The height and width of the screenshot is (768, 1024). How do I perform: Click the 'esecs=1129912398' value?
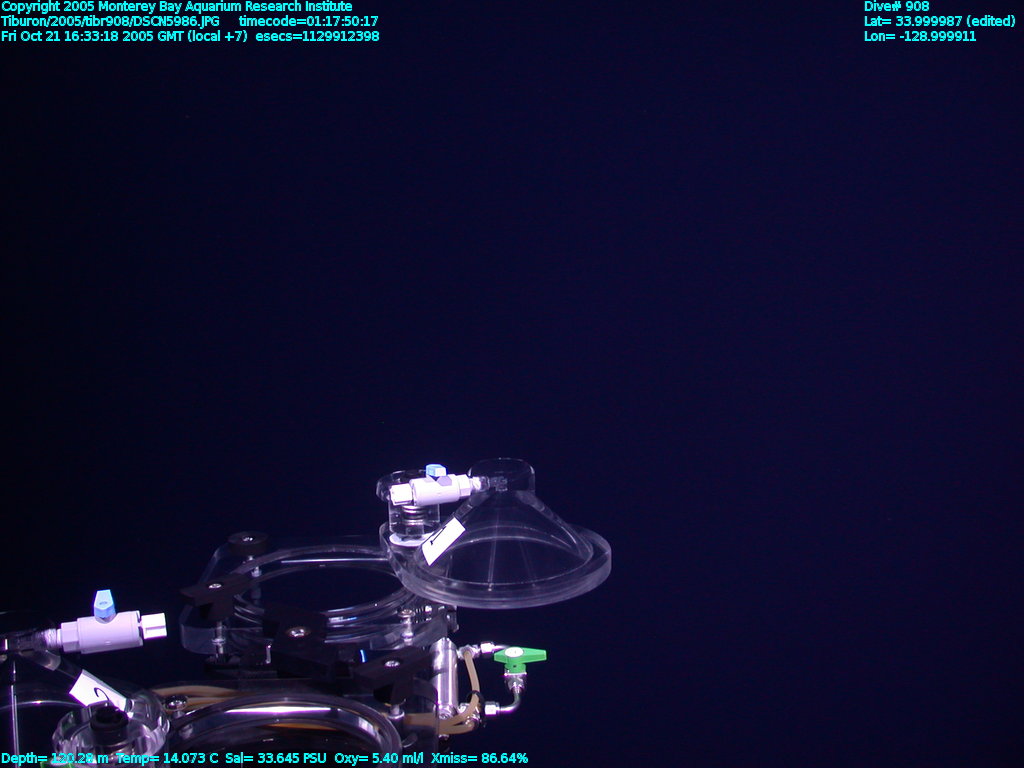click(317, 36)
